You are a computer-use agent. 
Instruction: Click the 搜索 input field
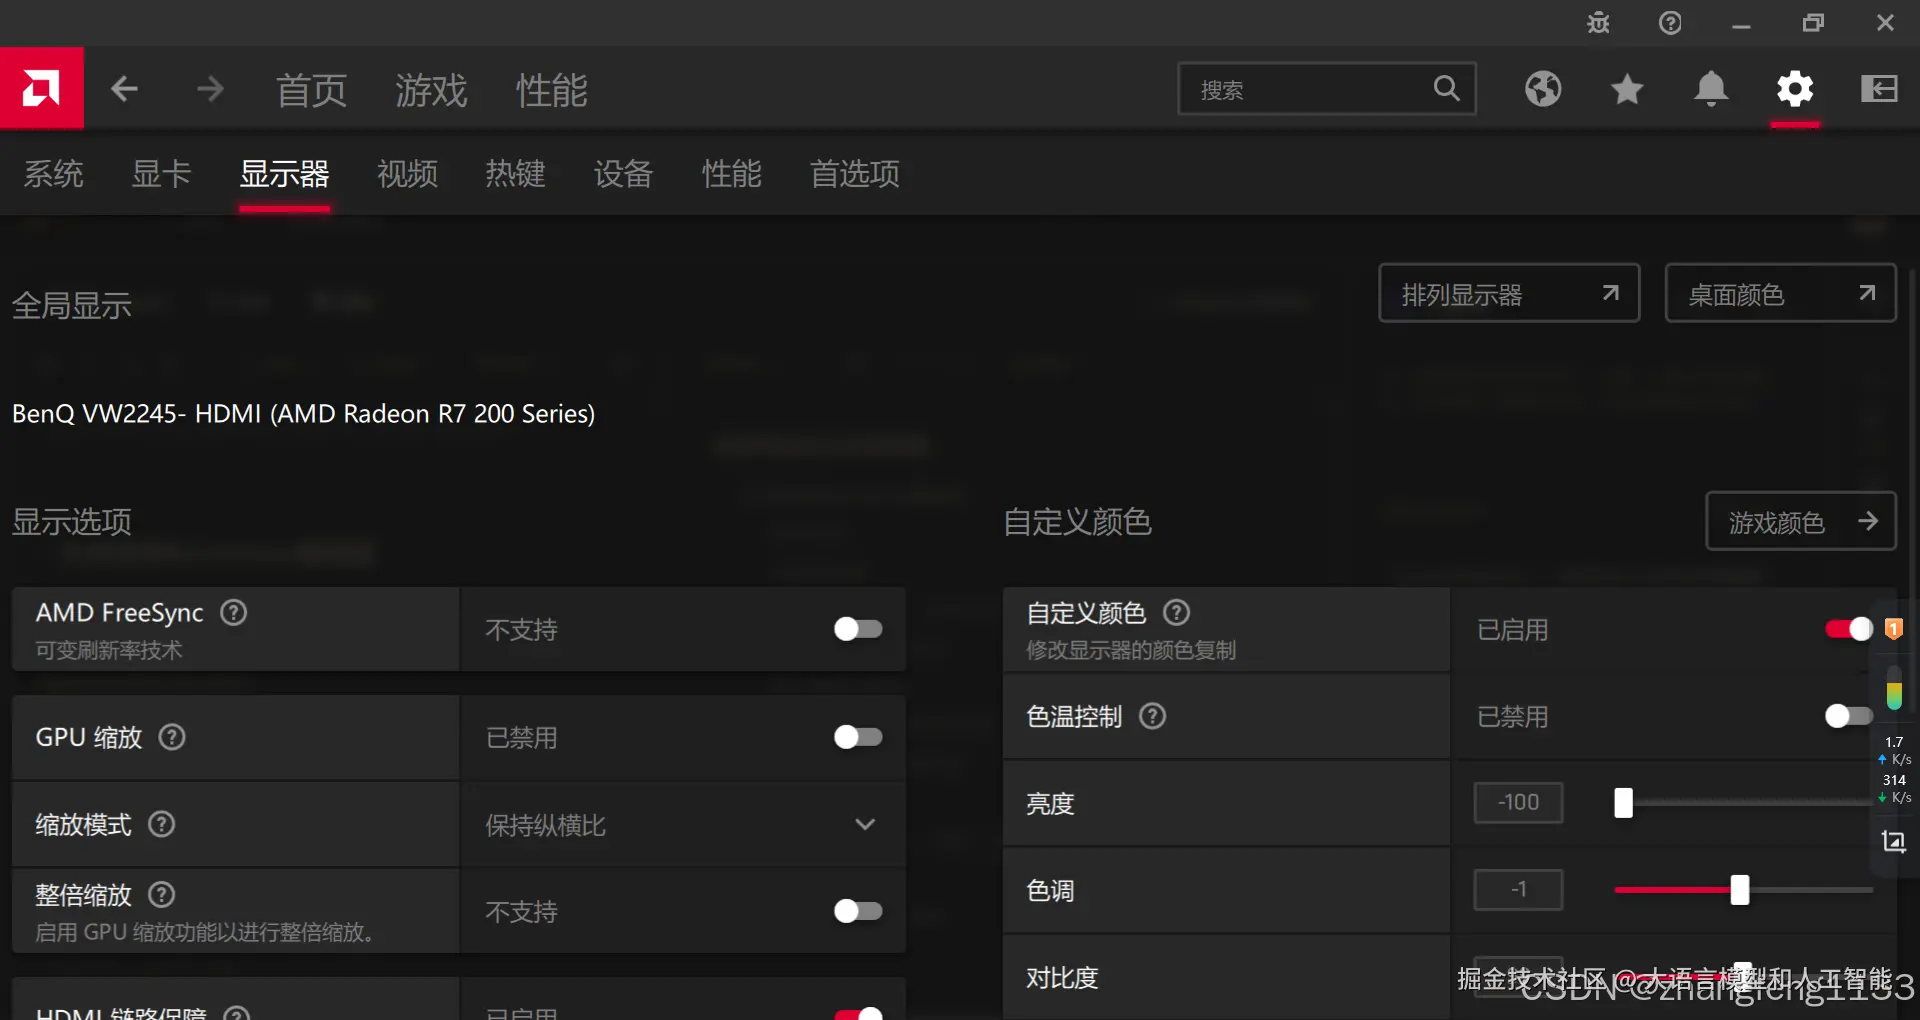point(1327,89)
